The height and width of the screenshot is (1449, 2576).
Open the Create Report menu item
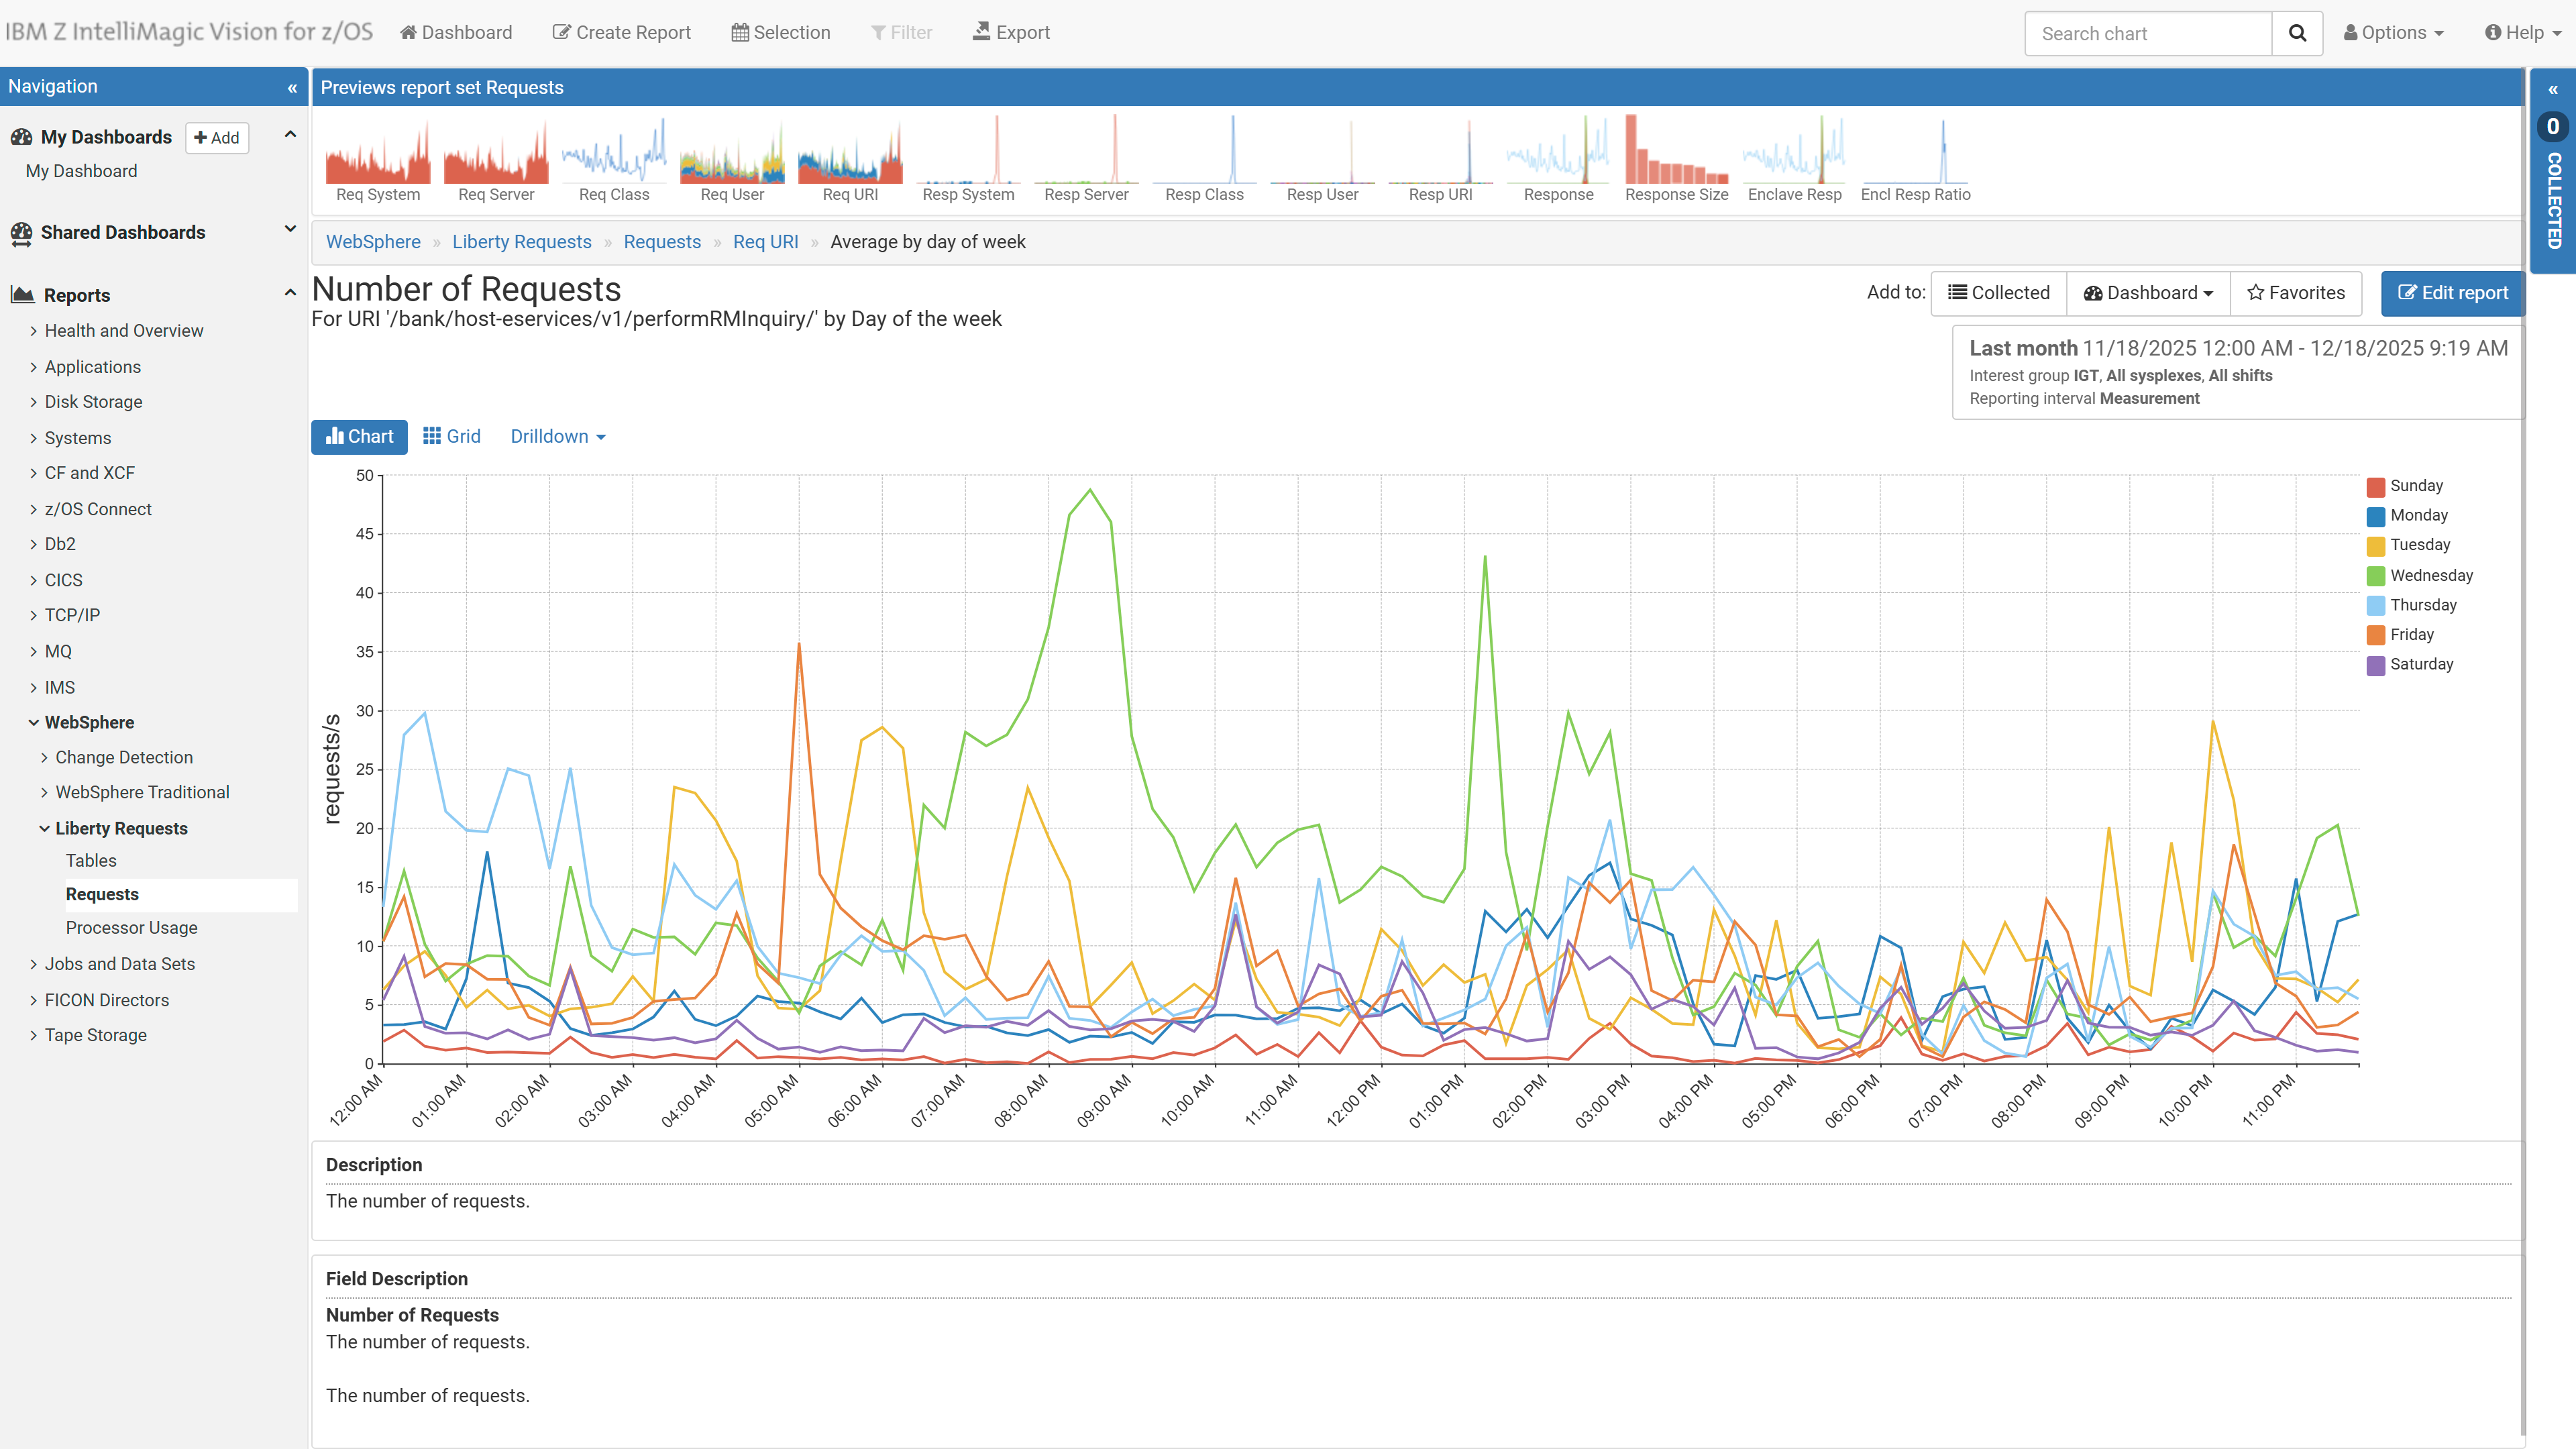click(x=622, y=33)
